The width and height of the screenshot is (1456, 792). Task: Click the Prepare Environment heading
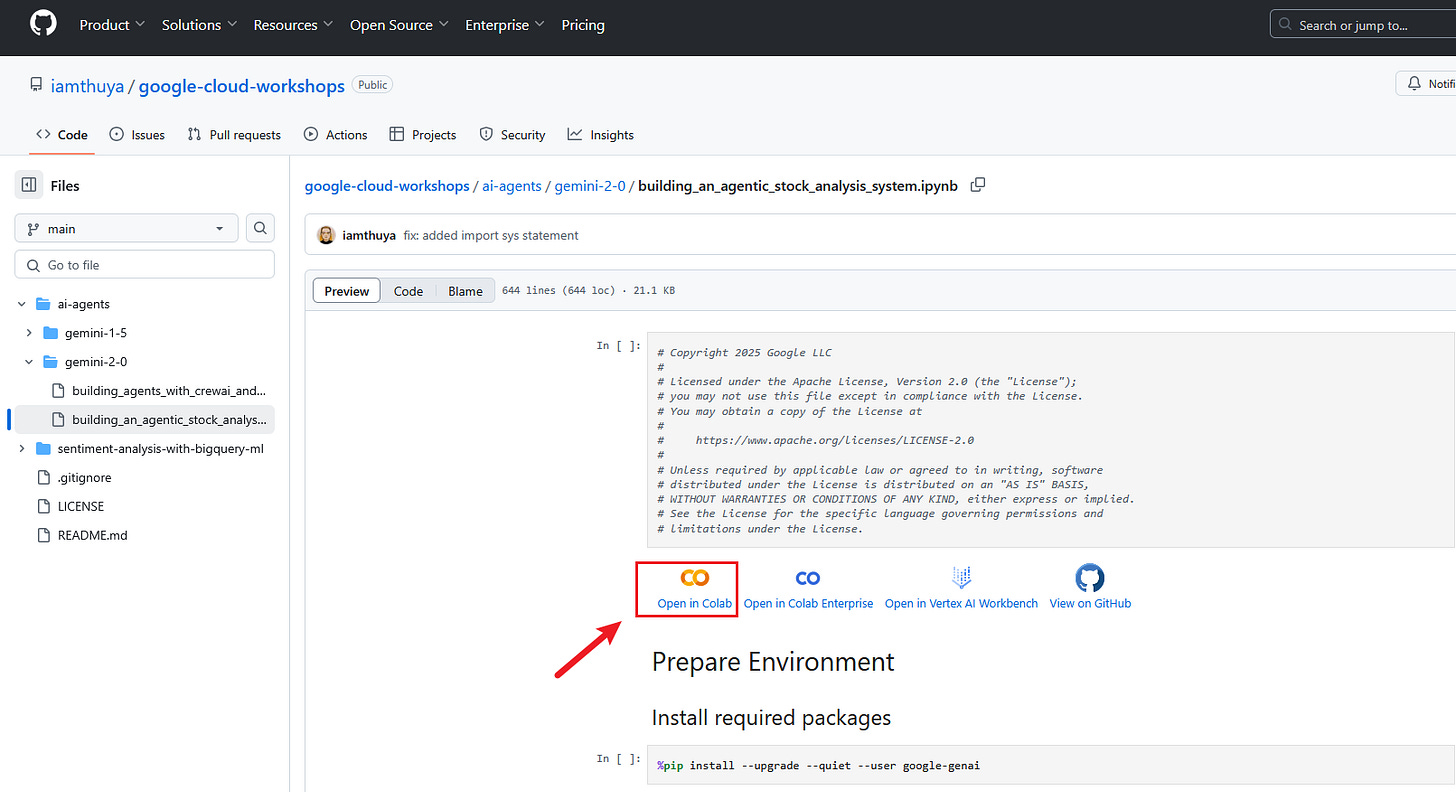[773, 662]
